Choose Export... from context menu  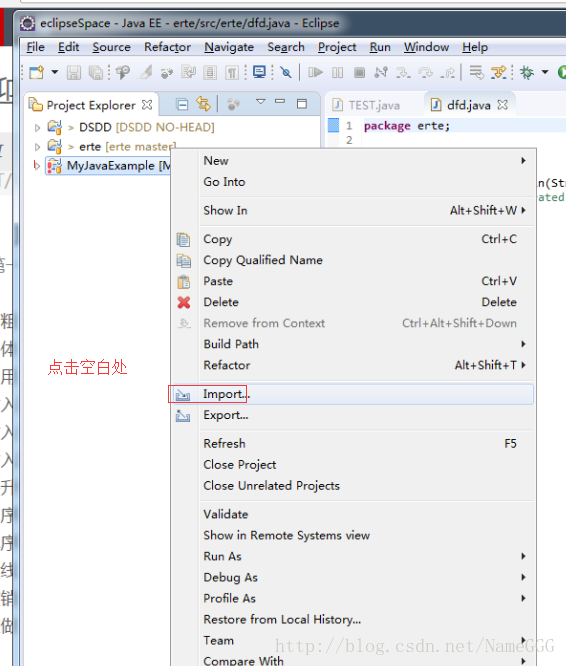pyautogui.click(x=352, y=415)
